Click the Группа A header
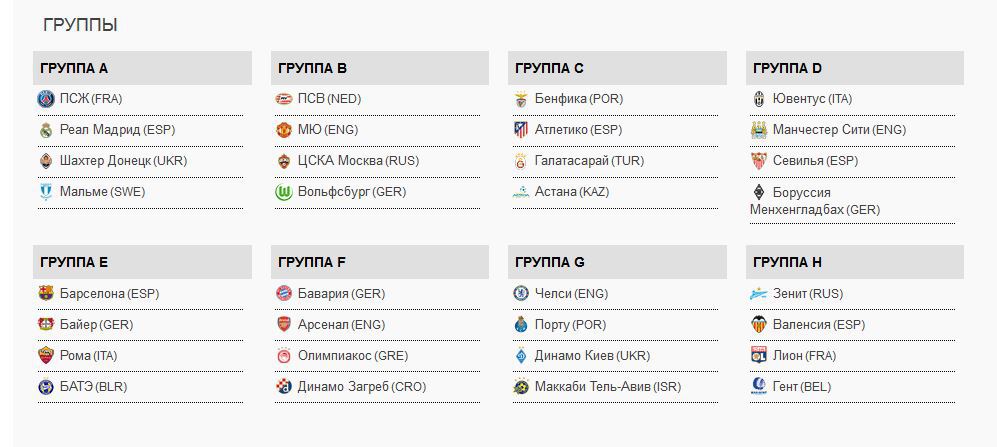The width and height of the screenshot is (997, 447). [x=74, y=69]
